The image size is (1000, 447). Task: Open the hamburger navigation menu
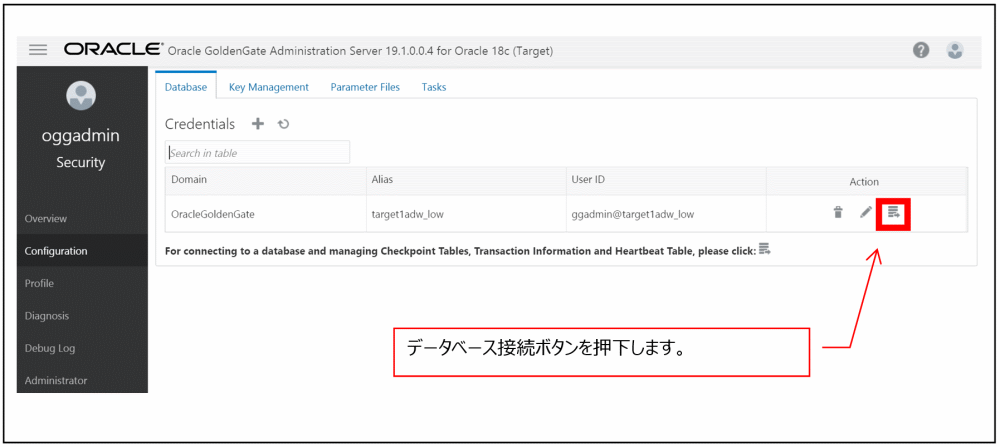[38, 50]
